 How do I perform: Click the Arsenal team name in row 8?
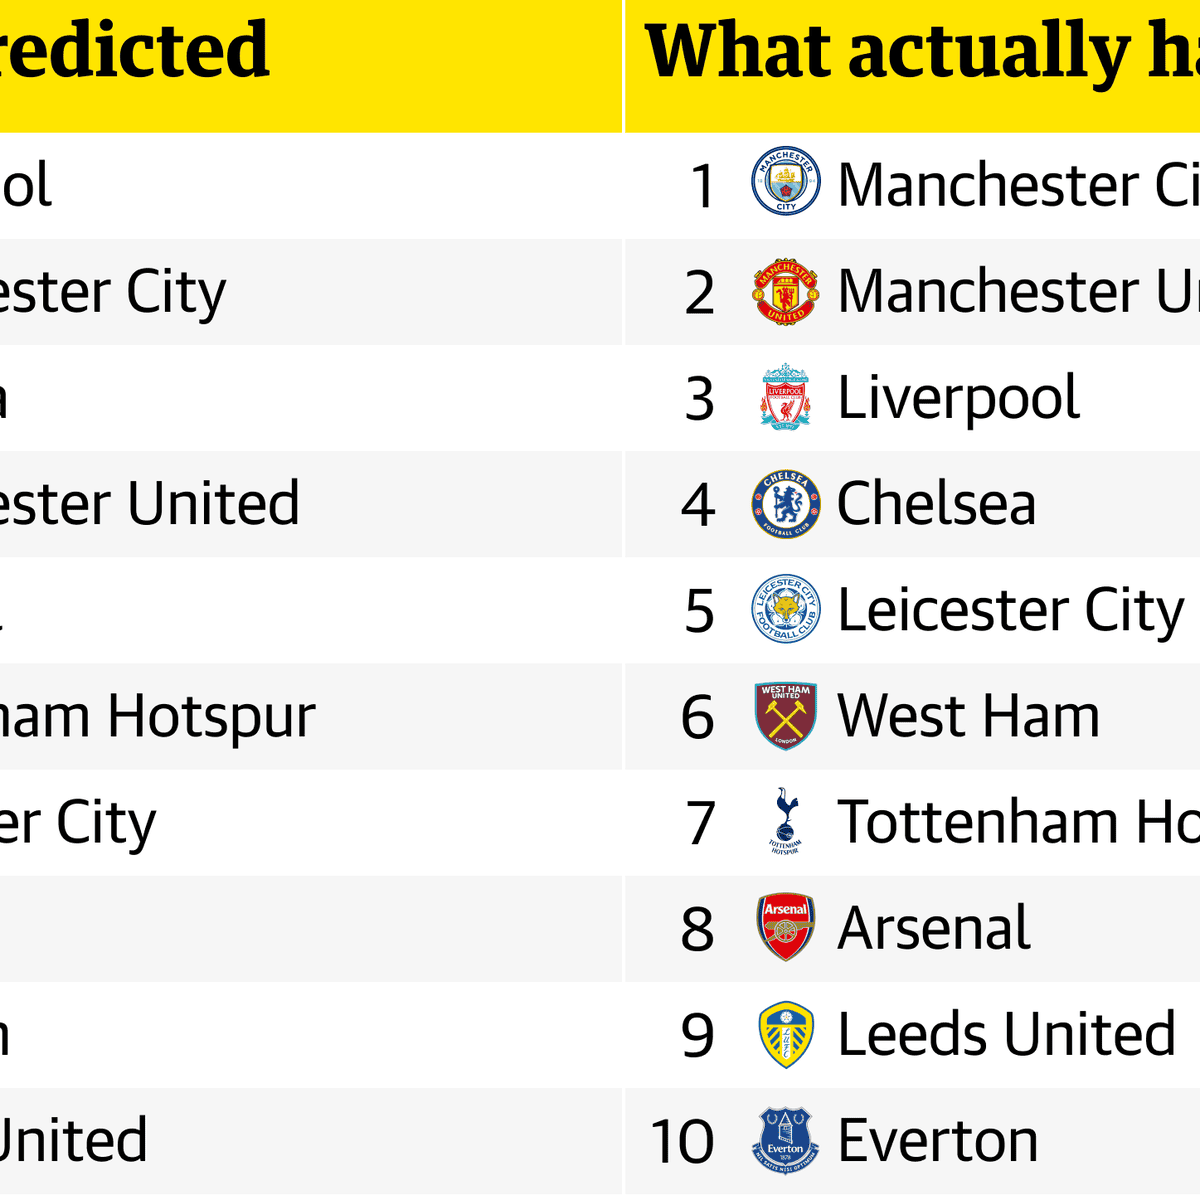[x=934, y=928]
